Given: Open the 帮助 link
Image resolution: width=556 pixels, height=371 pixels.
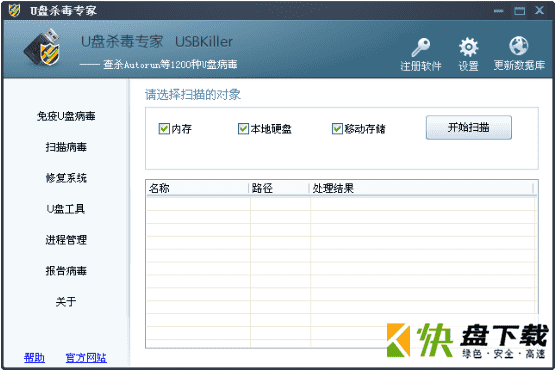Looking at the screenshot, I should (34, 358).
